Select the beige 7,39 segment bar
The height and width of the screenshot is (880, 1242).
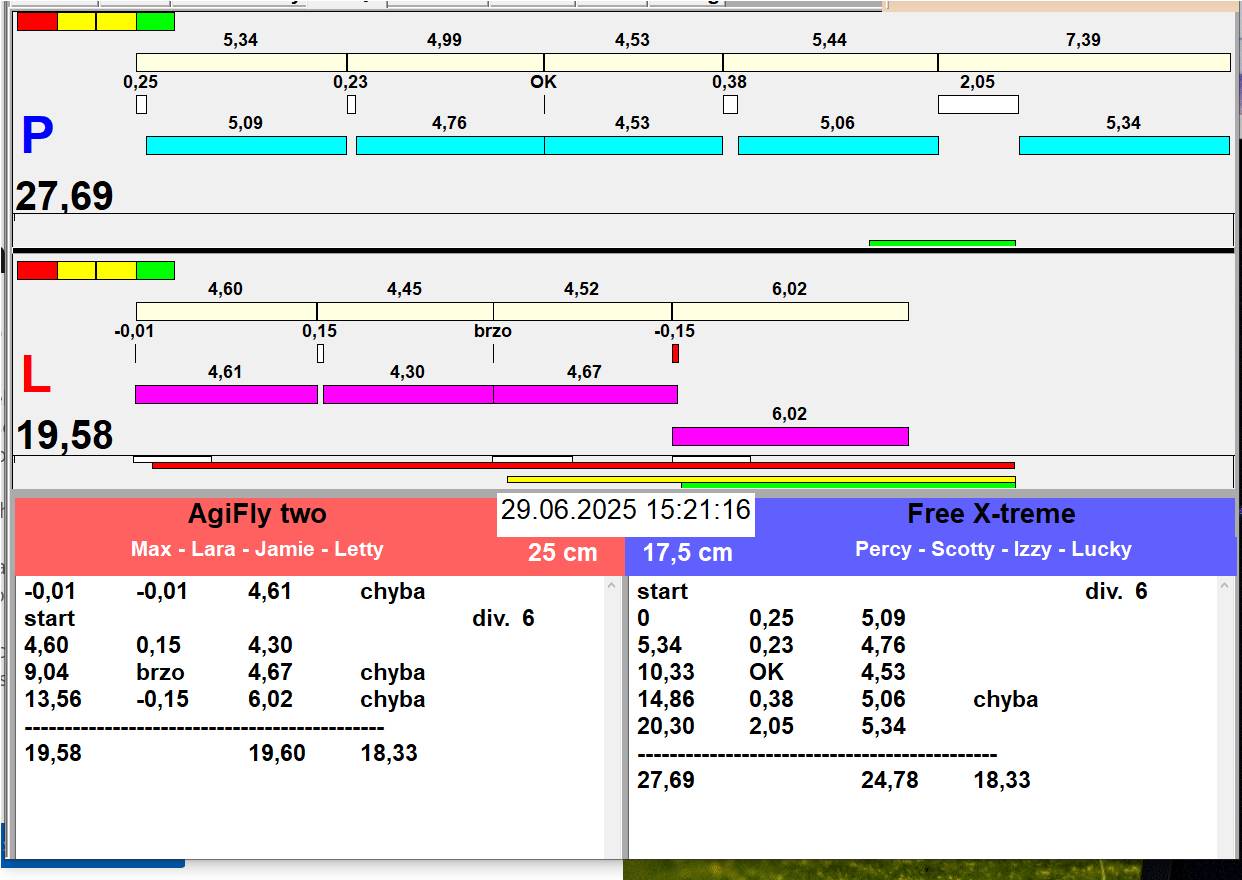[1083, 62]
